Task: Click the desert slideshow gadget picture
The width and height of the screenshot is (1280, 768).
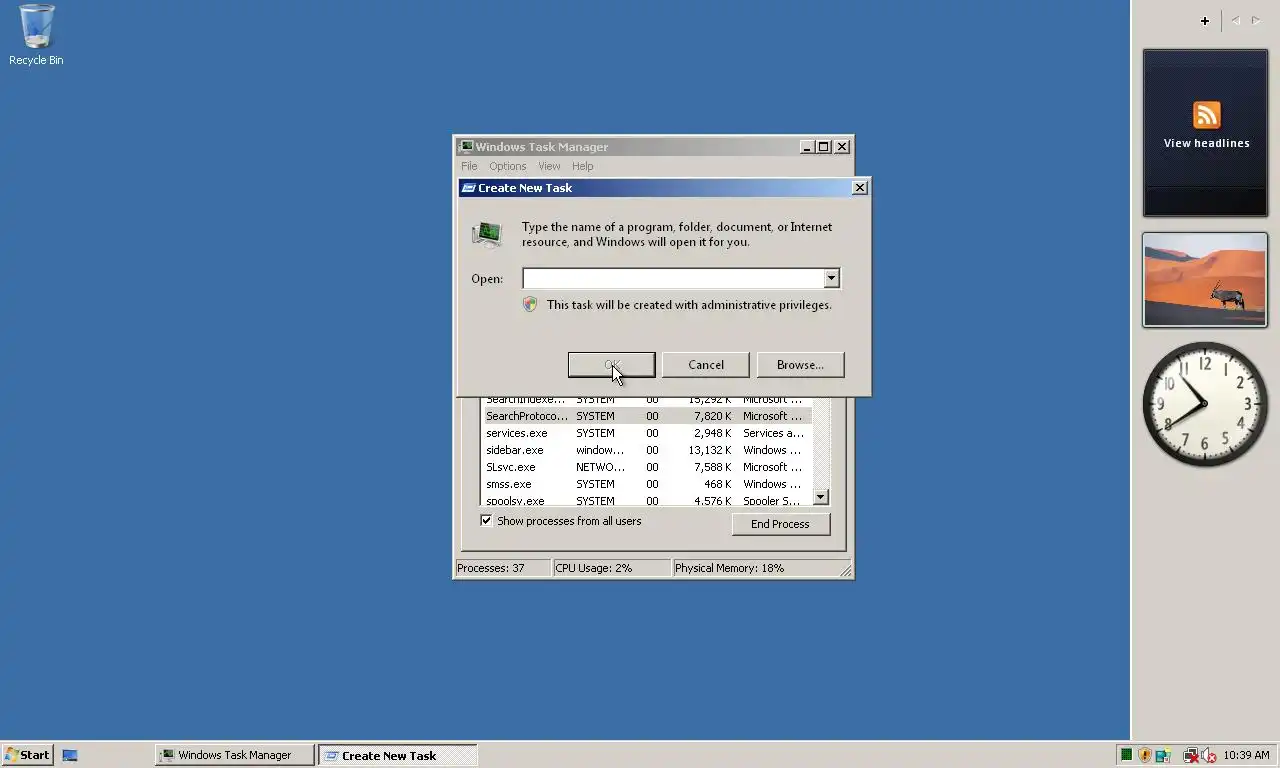Action: click(1205, 280)
